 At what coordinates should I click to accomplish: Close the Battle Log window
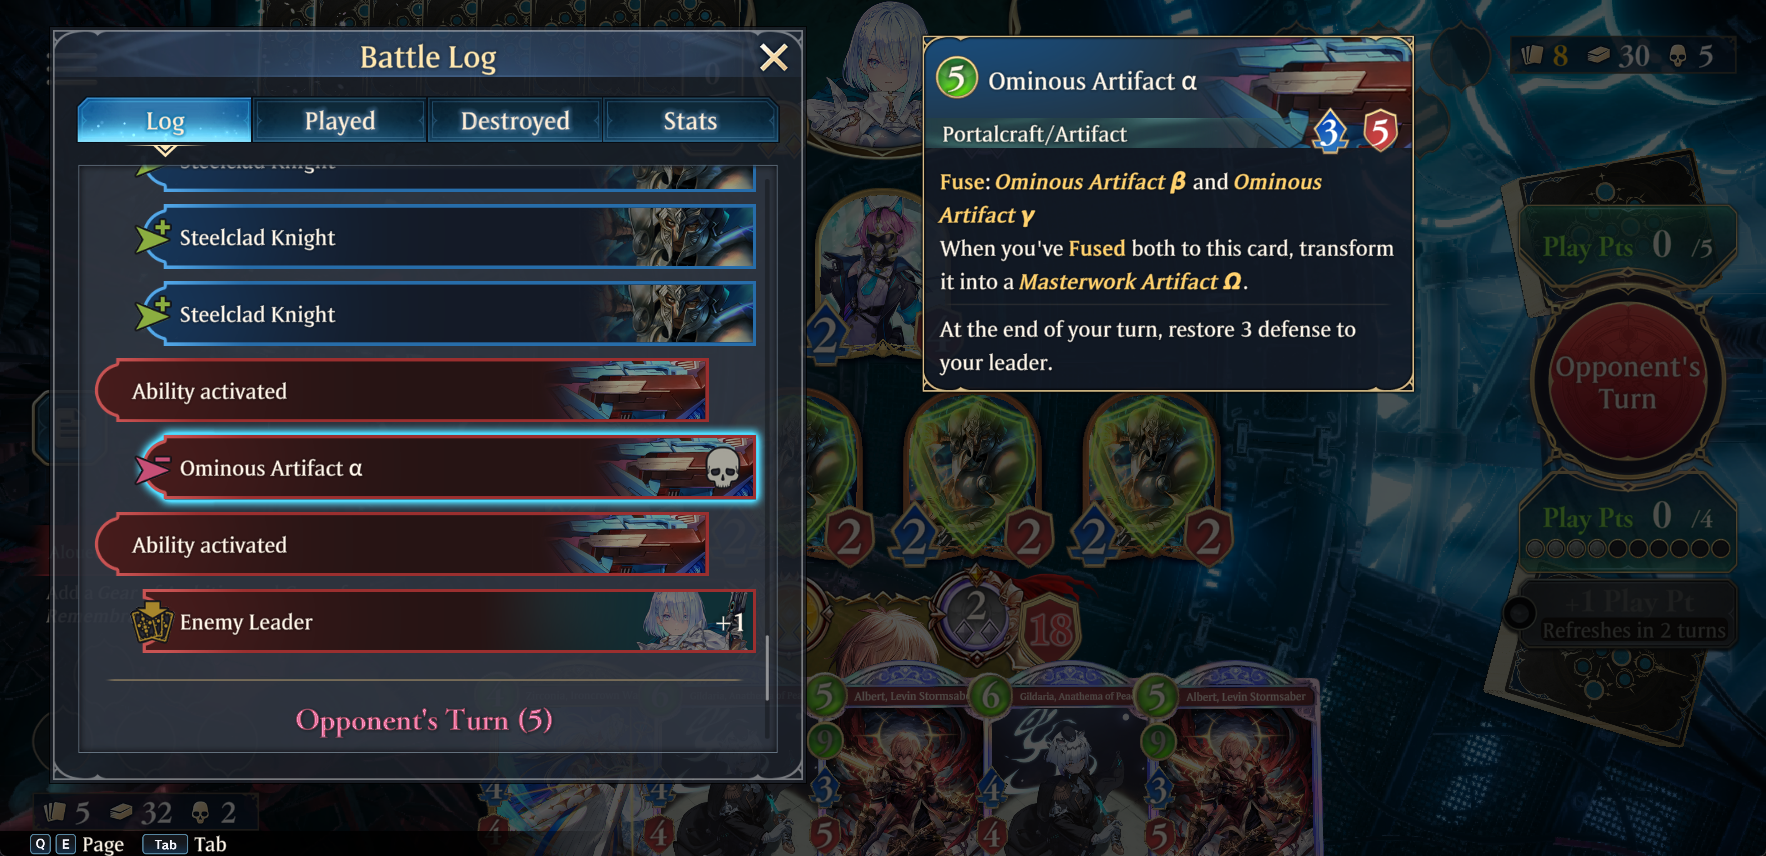(773, 58)
